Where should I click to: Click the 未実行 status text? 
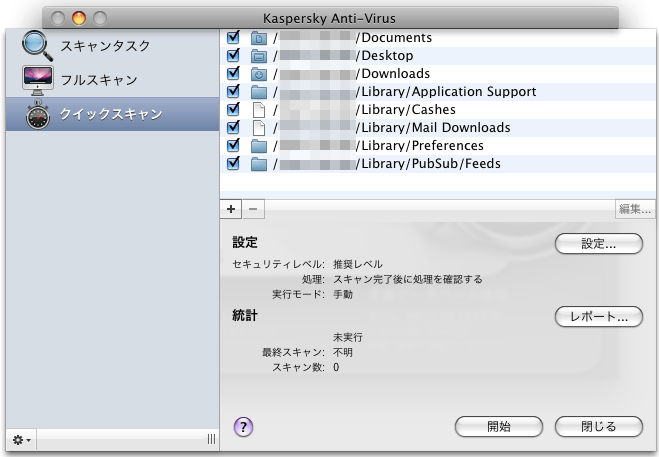pyautogui.click(x=348, y=338)
